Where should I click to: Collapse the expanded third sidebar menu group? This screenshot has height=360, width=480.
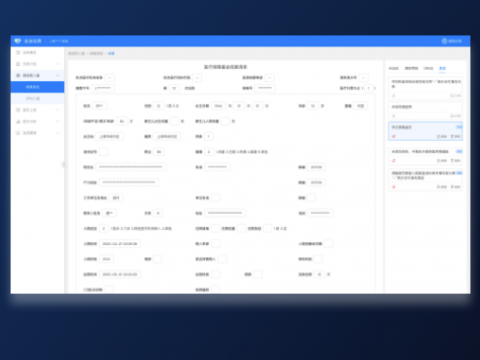coord(37,75)
